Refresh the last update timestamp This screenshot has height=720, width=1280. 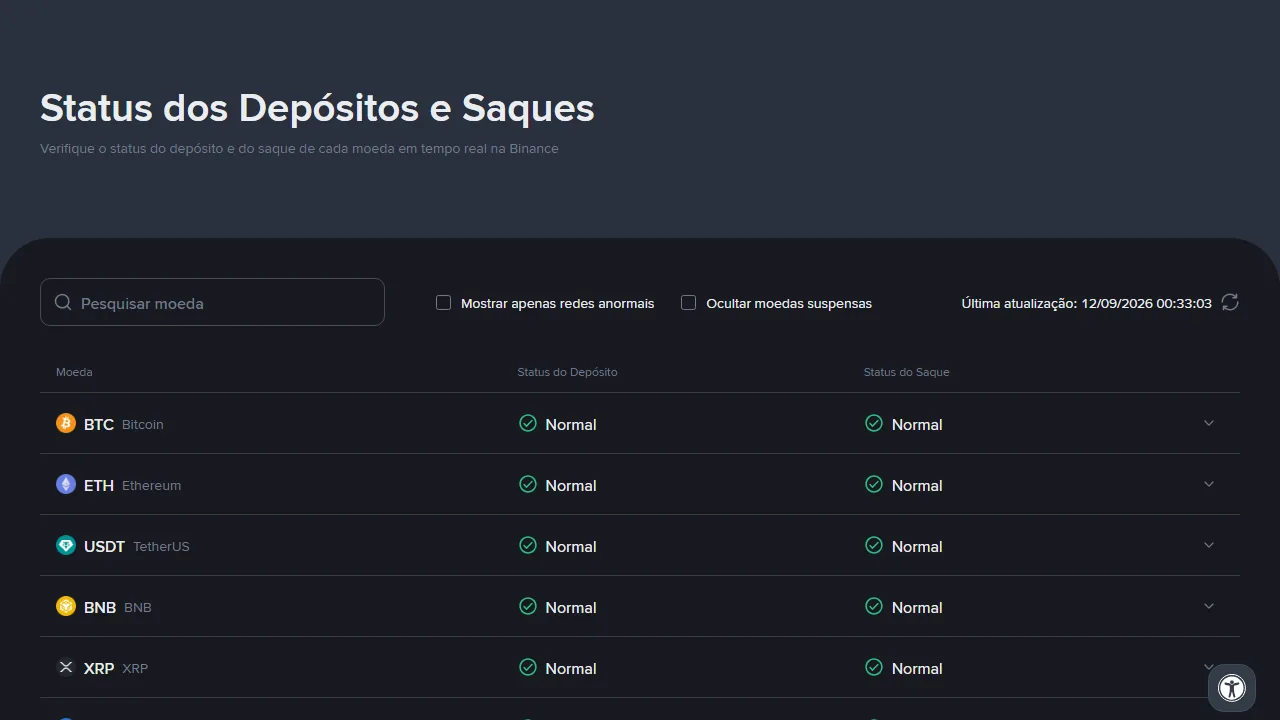pos(1230,302)
